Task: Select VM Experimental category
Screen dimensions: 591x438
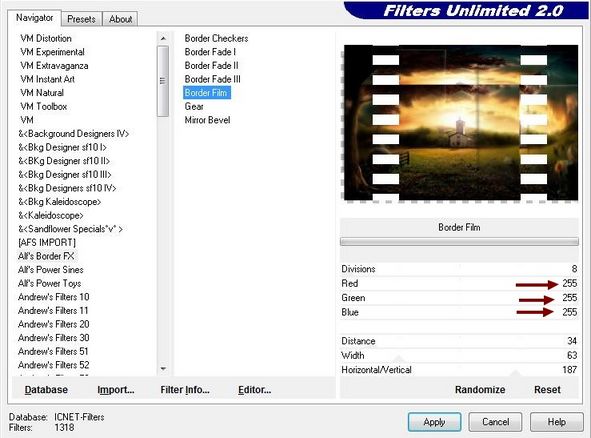Action: [x=52, y=52]
